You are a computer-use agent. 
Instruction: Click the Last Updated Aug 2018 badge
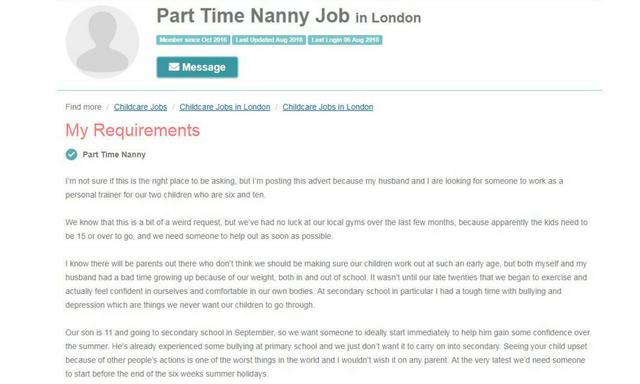tap(269, 40)
